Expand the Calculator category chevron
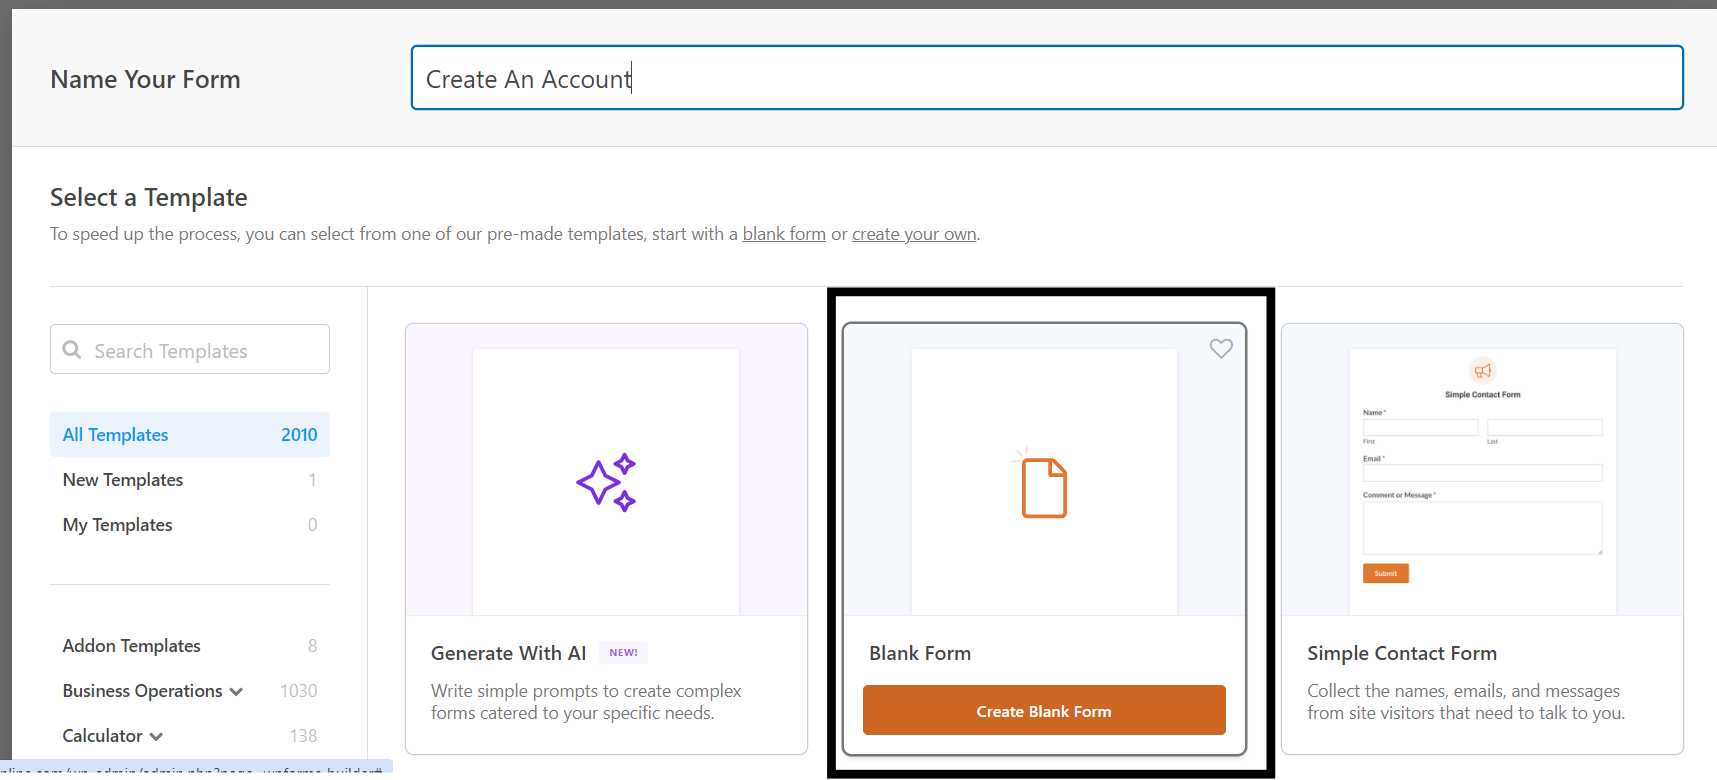This screenshot has width=1717, height=780. 156,737
